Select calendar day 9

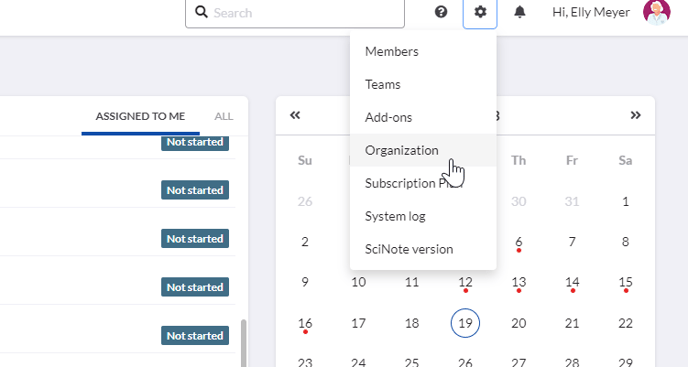(x=305, y=282)
